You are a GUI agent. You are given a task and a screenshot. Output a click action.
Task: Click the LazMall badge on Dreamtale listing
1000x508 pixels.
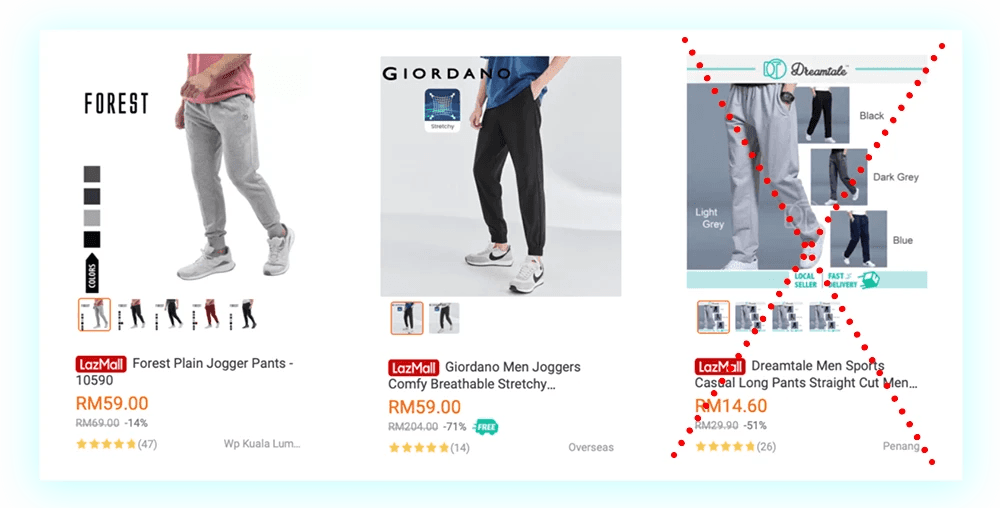pyautogui.click(x=720, y=366)
